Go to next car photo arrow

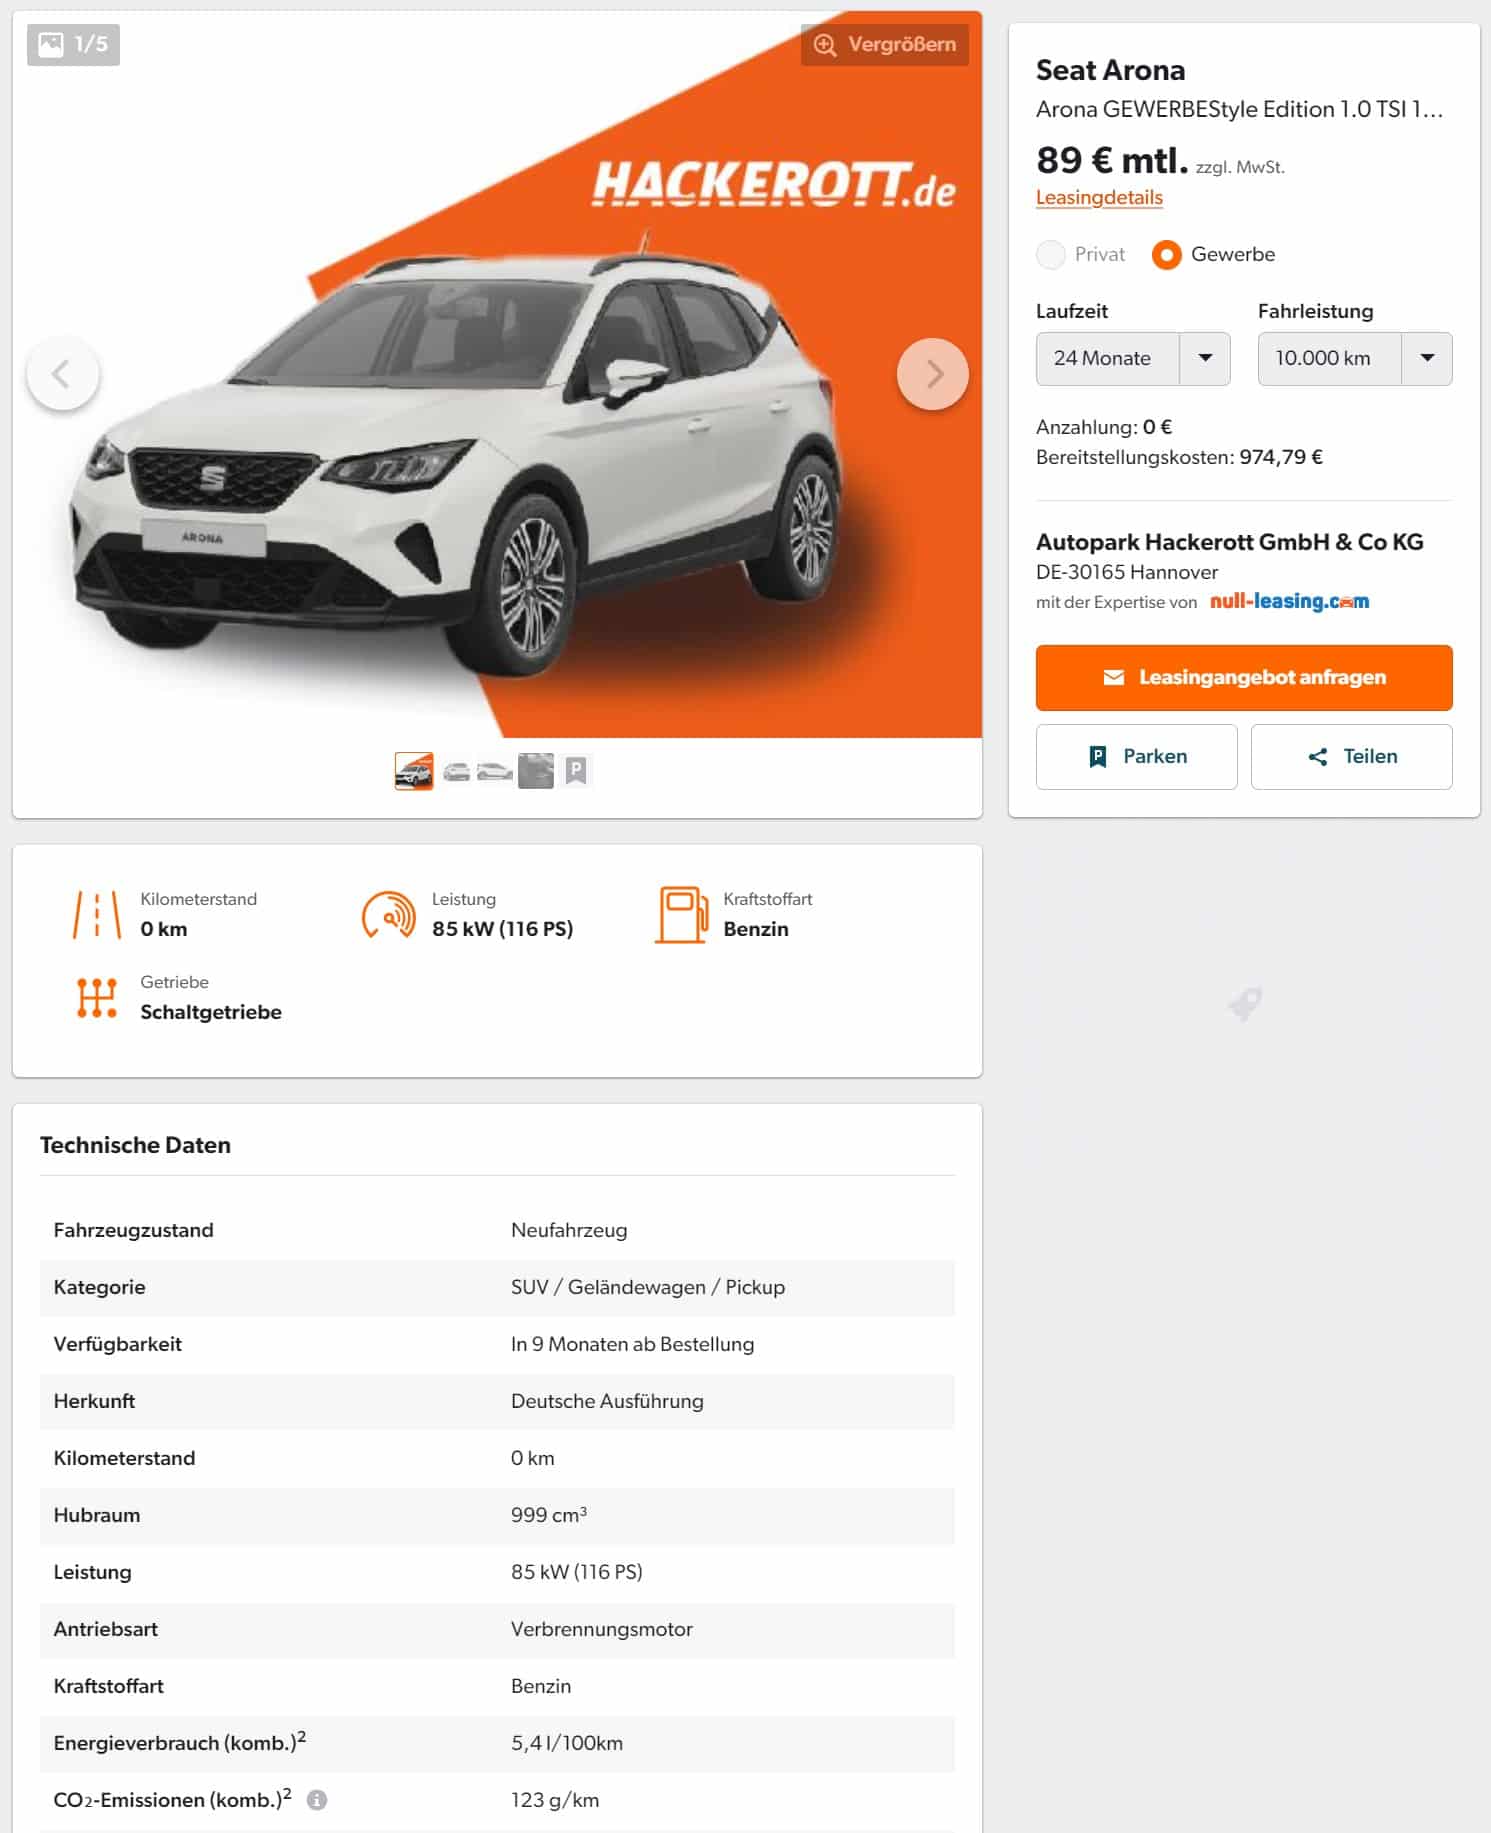point(933,374)
